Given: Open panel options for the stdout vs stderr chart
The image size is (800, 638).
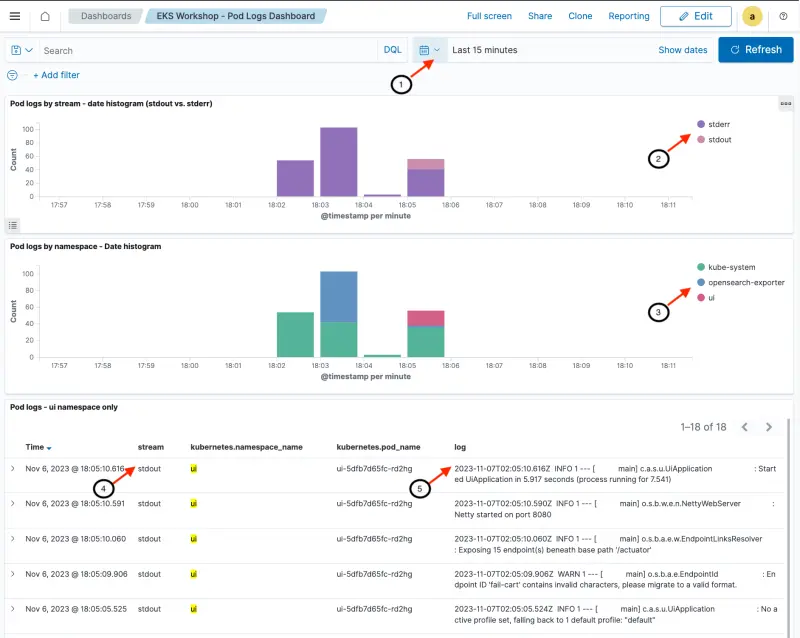Looking at the screenshot, I should 786,103.
